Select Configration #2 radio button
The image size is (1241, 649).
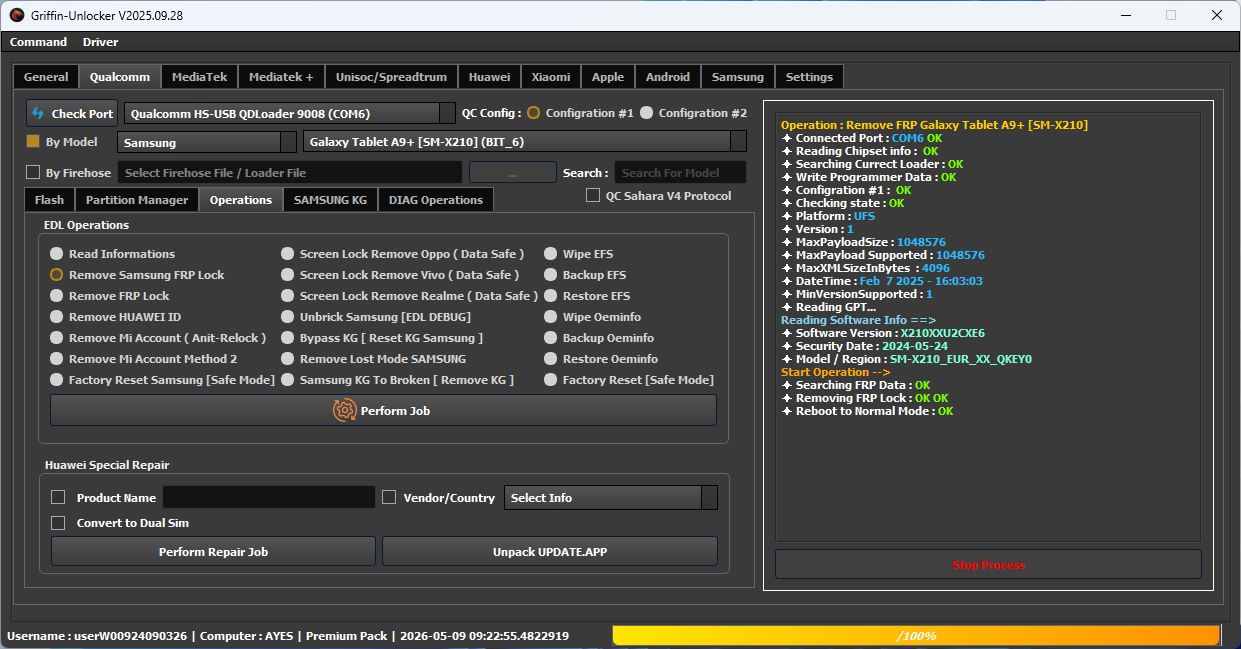pos(646,113)
